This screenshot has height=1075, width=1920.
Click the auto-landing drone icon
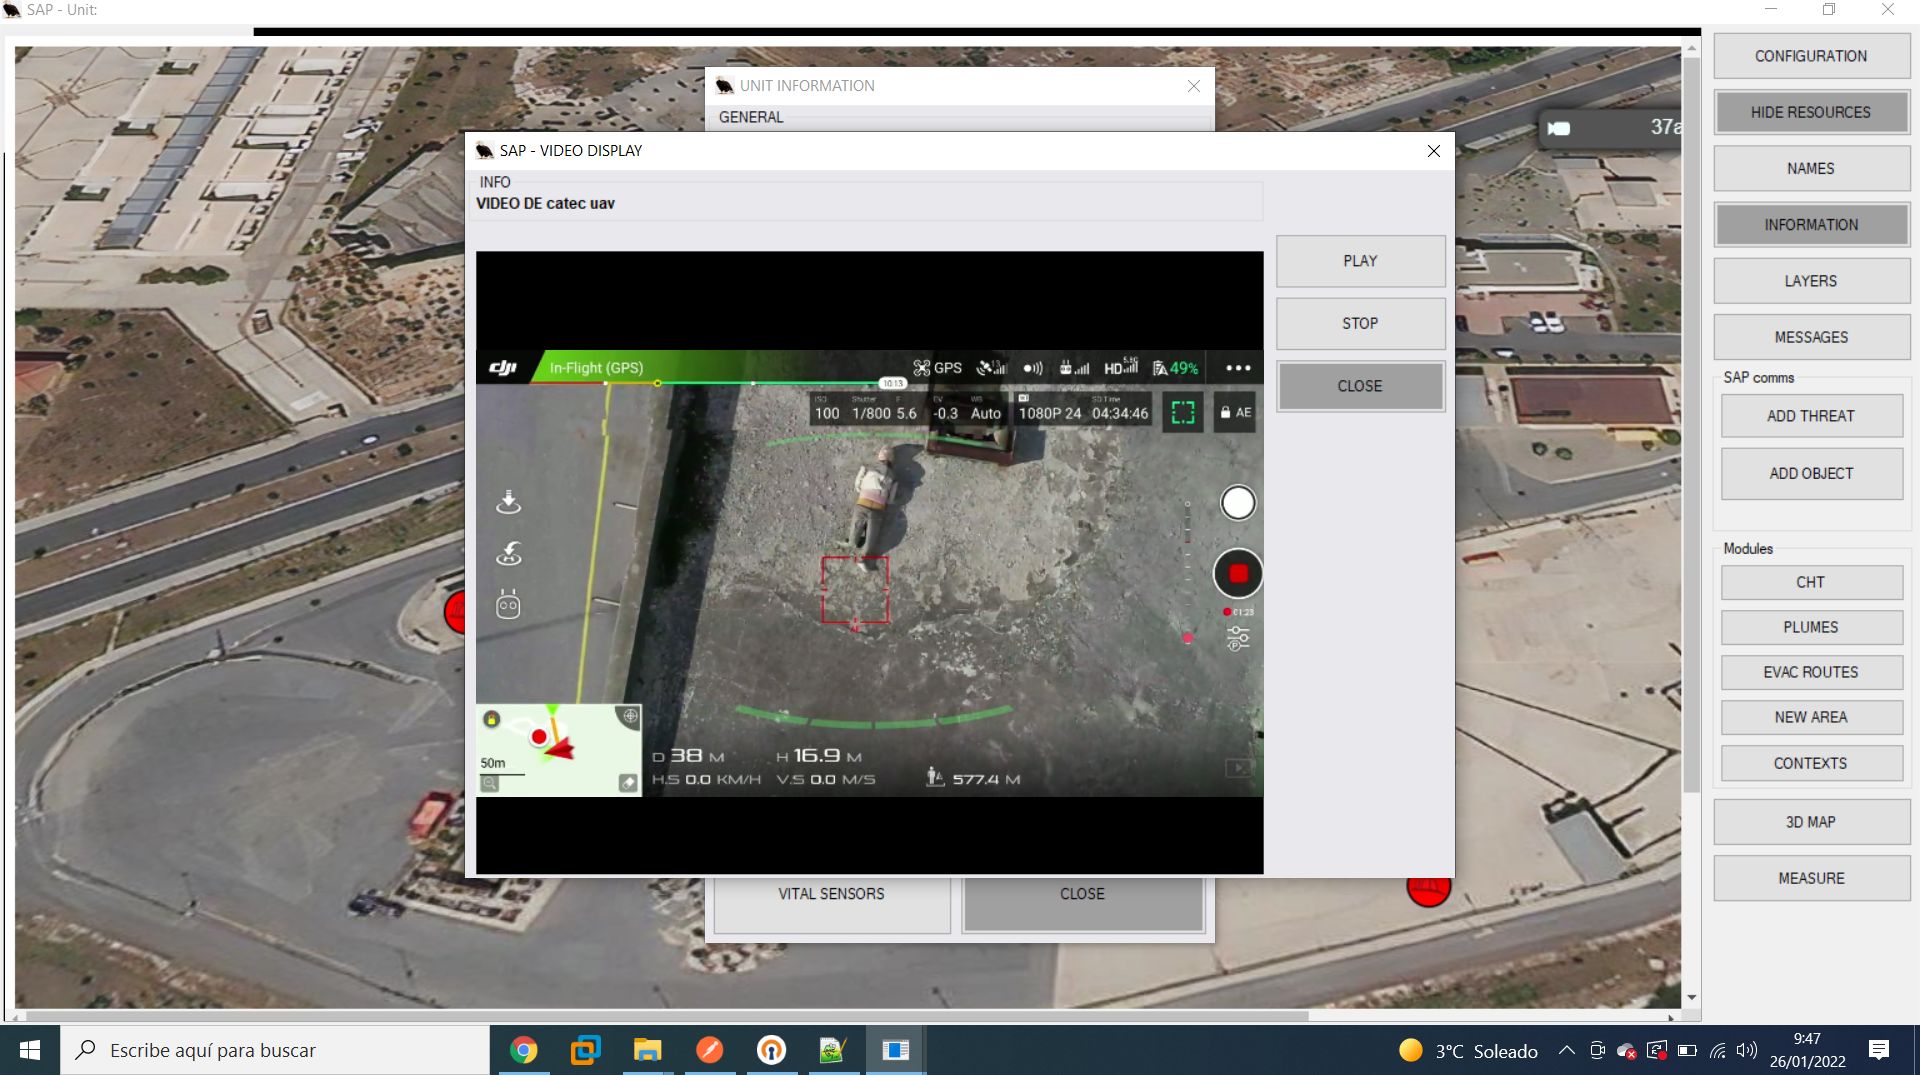point(508,502)
